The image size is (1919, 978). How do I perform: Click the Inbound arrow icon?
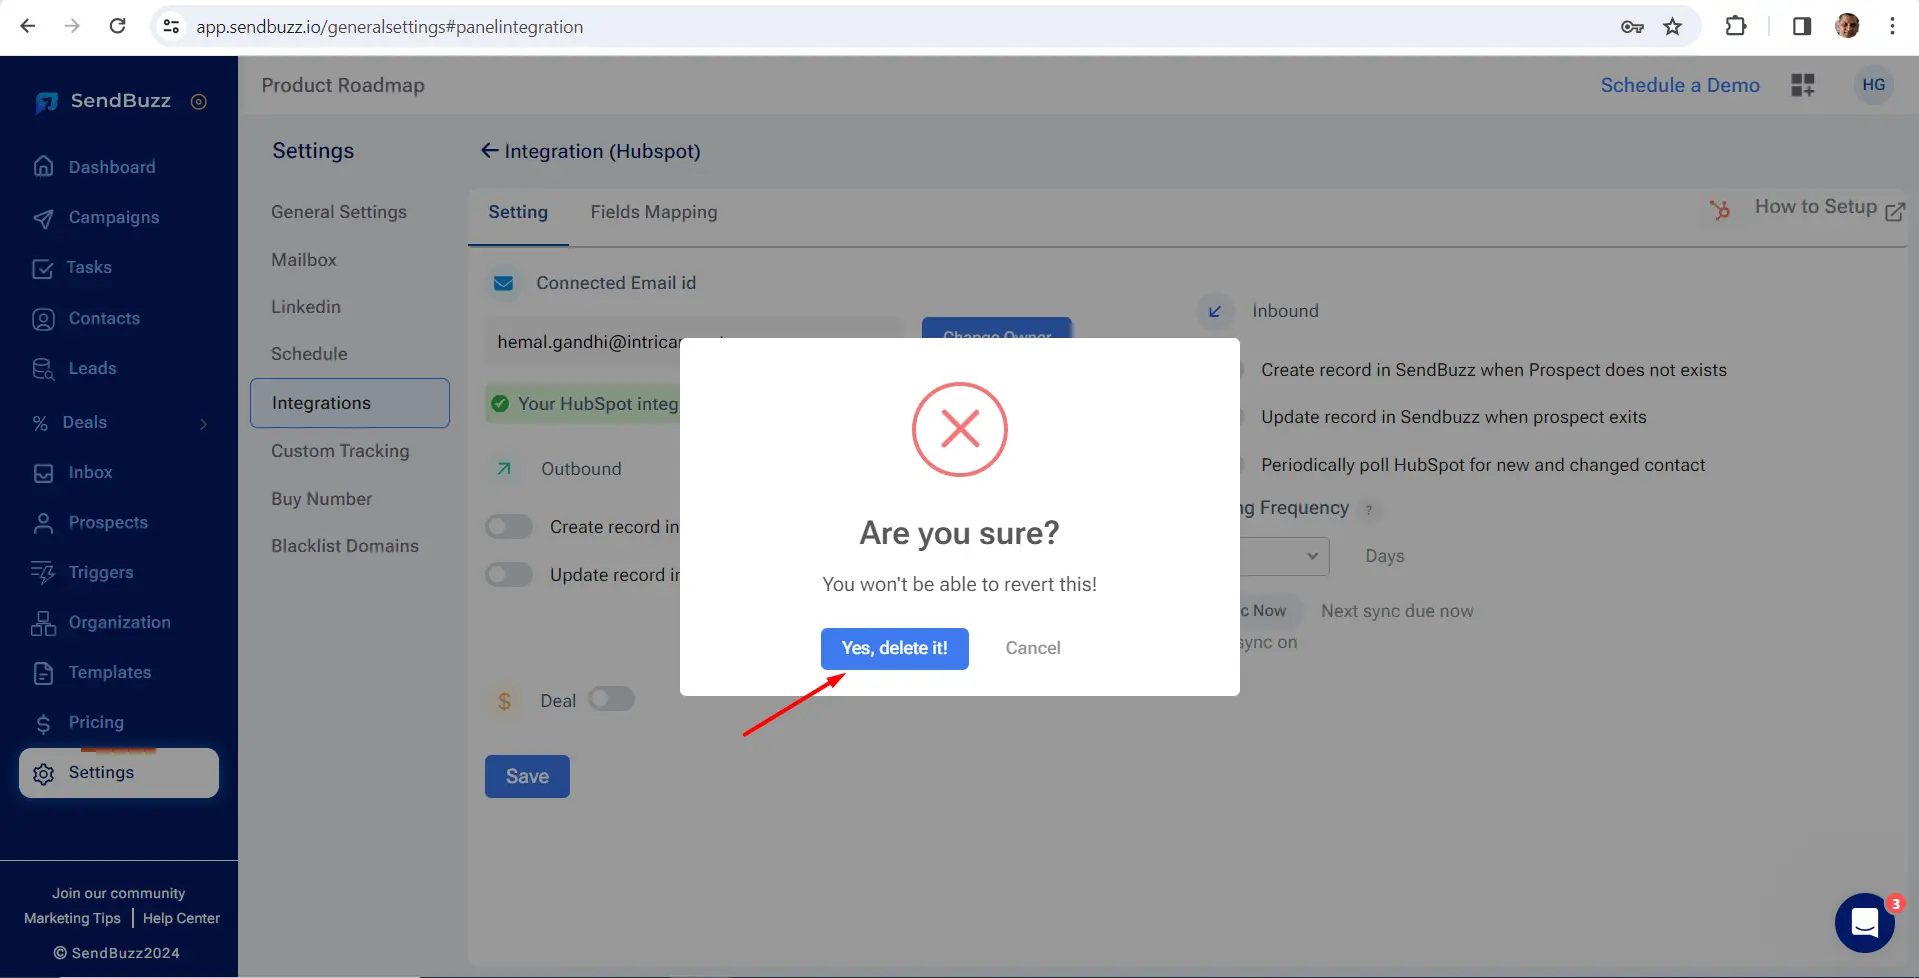[x=1214, y=311]
